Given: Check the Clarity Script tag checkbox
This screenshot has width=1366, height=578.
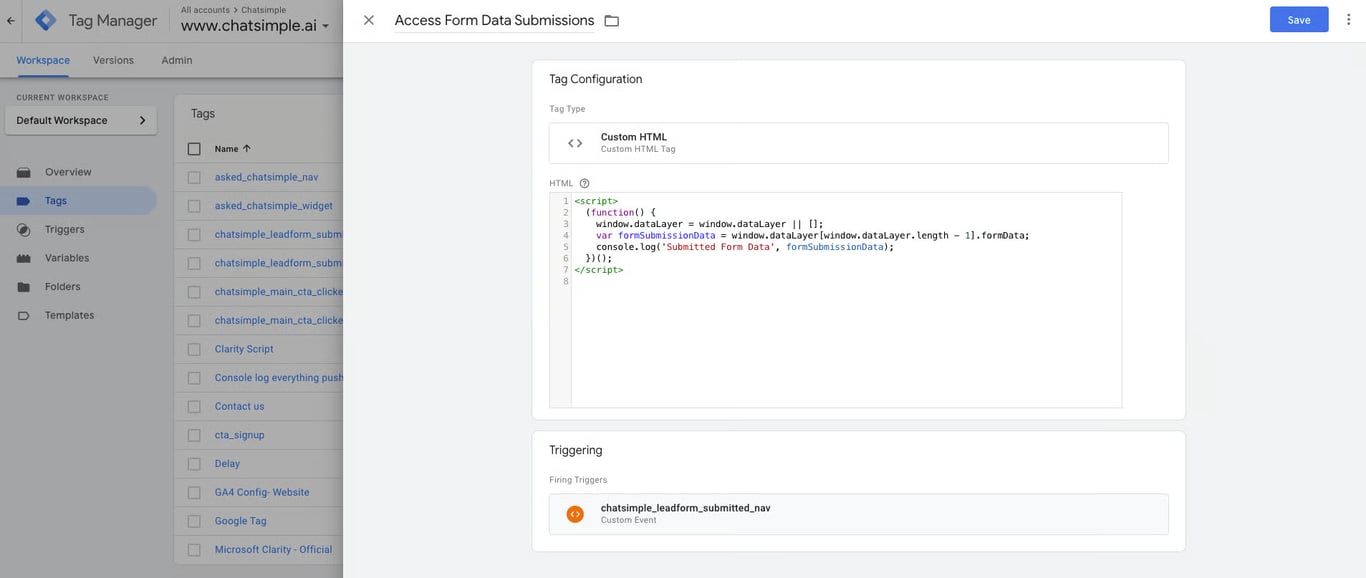Looking at the screenshot, I should [x=194, y=349].
